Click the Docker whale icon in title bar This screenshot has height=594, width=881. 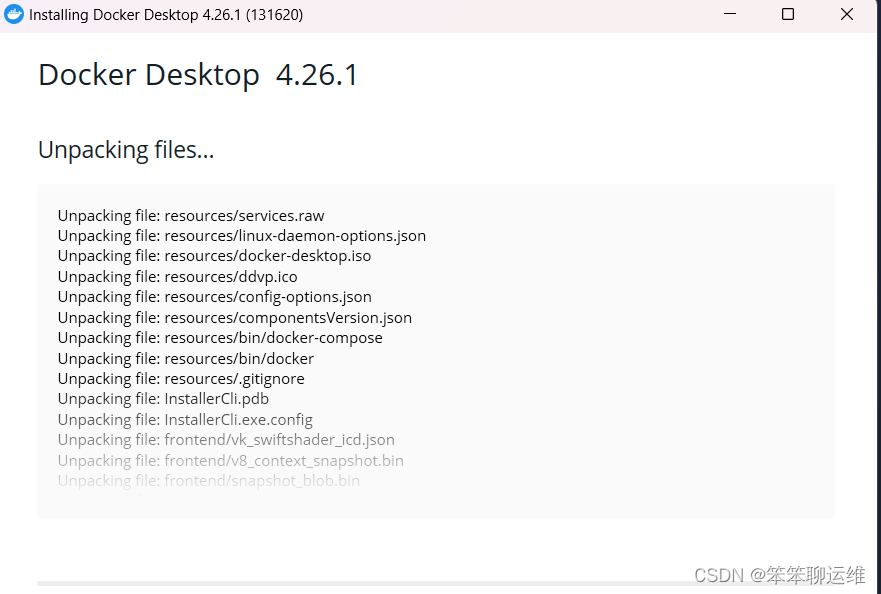tap(13, 14)
